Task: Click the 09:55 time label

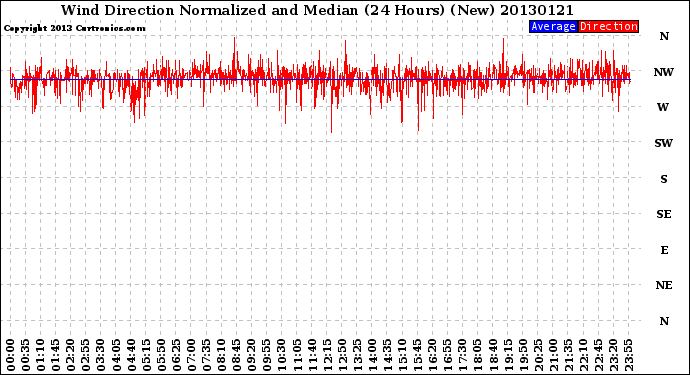Action: click(267, 355)
